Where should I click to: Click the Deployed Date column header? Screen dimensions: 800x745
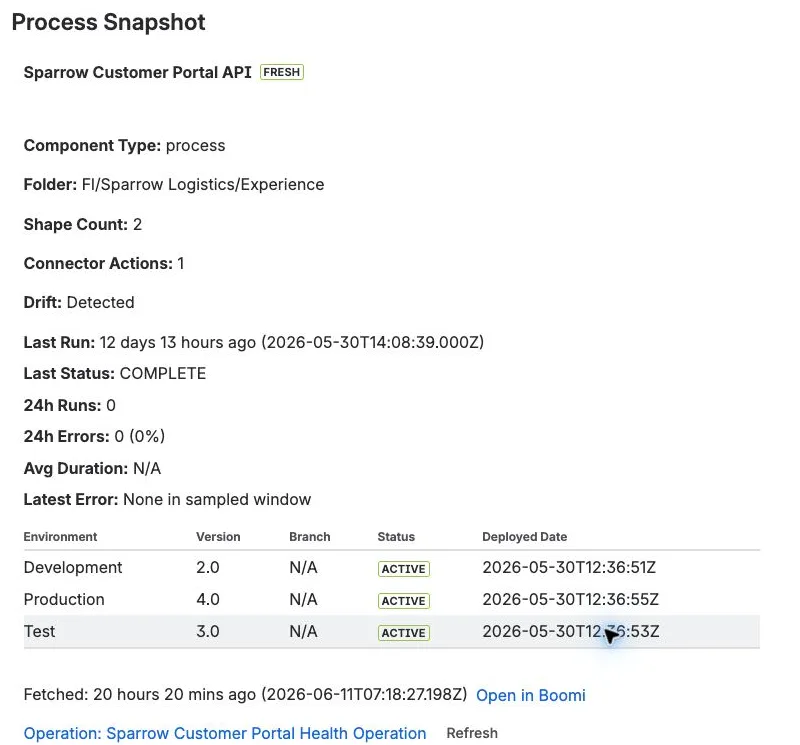pos(524,537)
